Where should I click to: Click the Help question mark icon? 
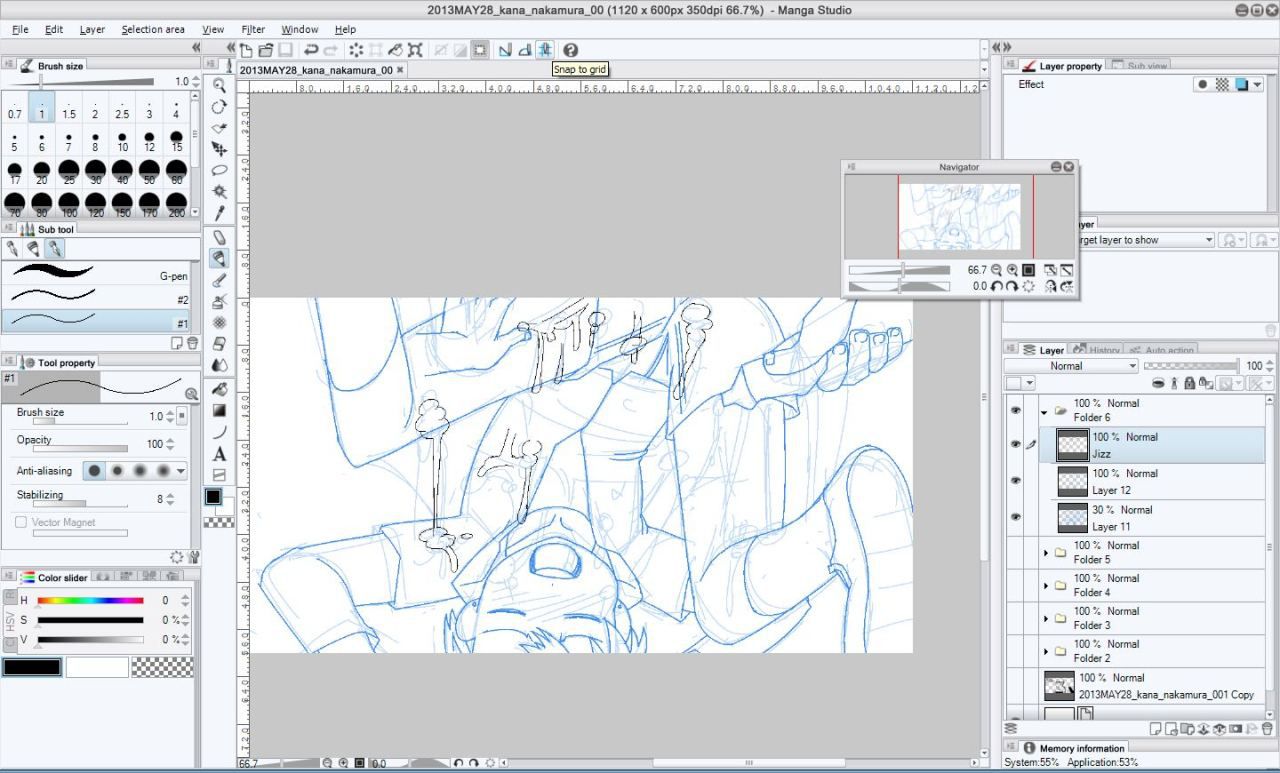pyautogui.click(x=570, y=49)
